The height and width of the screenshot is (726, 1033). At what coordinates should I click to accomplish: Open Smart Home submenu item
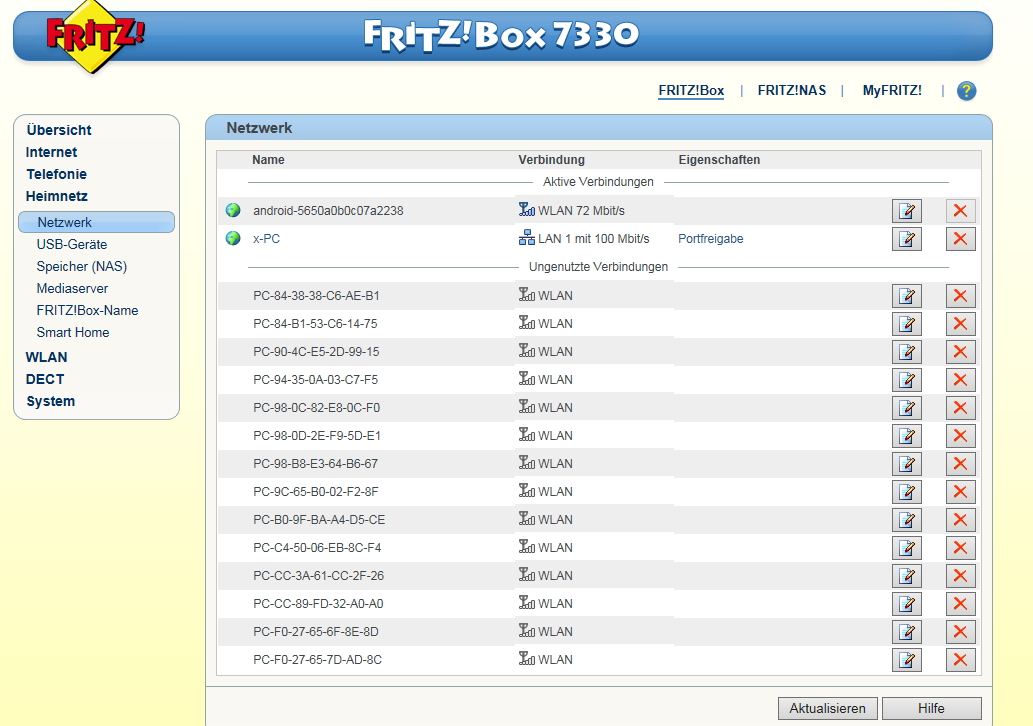tap(73, 333)
